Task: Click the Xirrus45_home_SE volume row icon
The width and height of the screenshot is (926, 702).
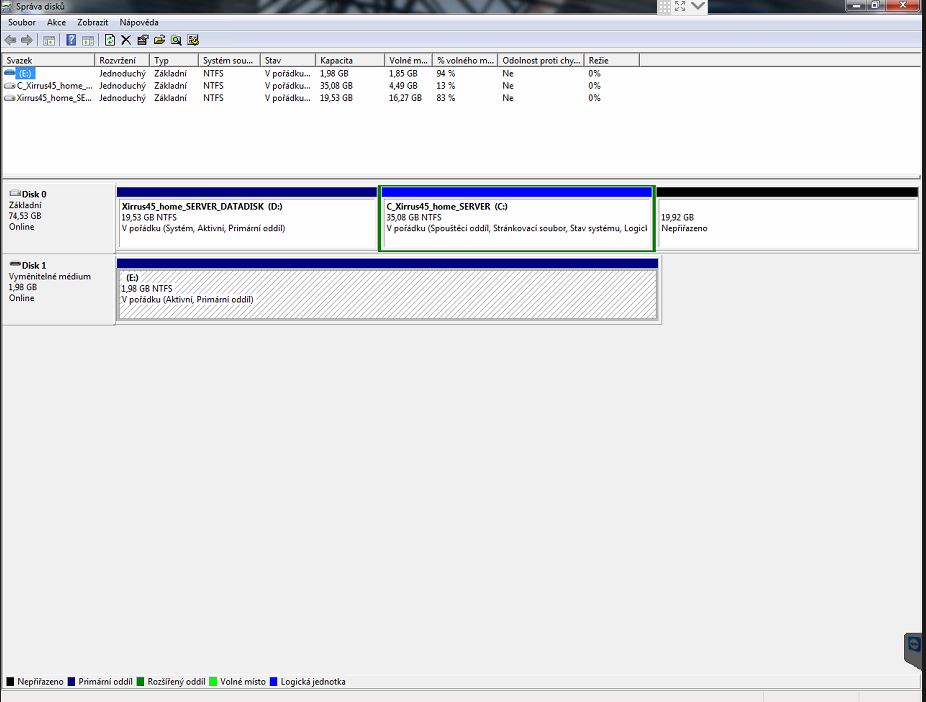Action: [x=9, y=98]
